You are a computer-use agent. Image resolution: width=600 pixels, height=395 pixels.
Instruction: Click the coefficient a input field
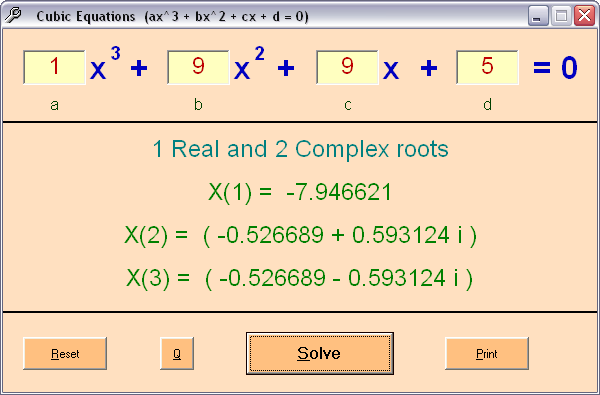point(54,67)
